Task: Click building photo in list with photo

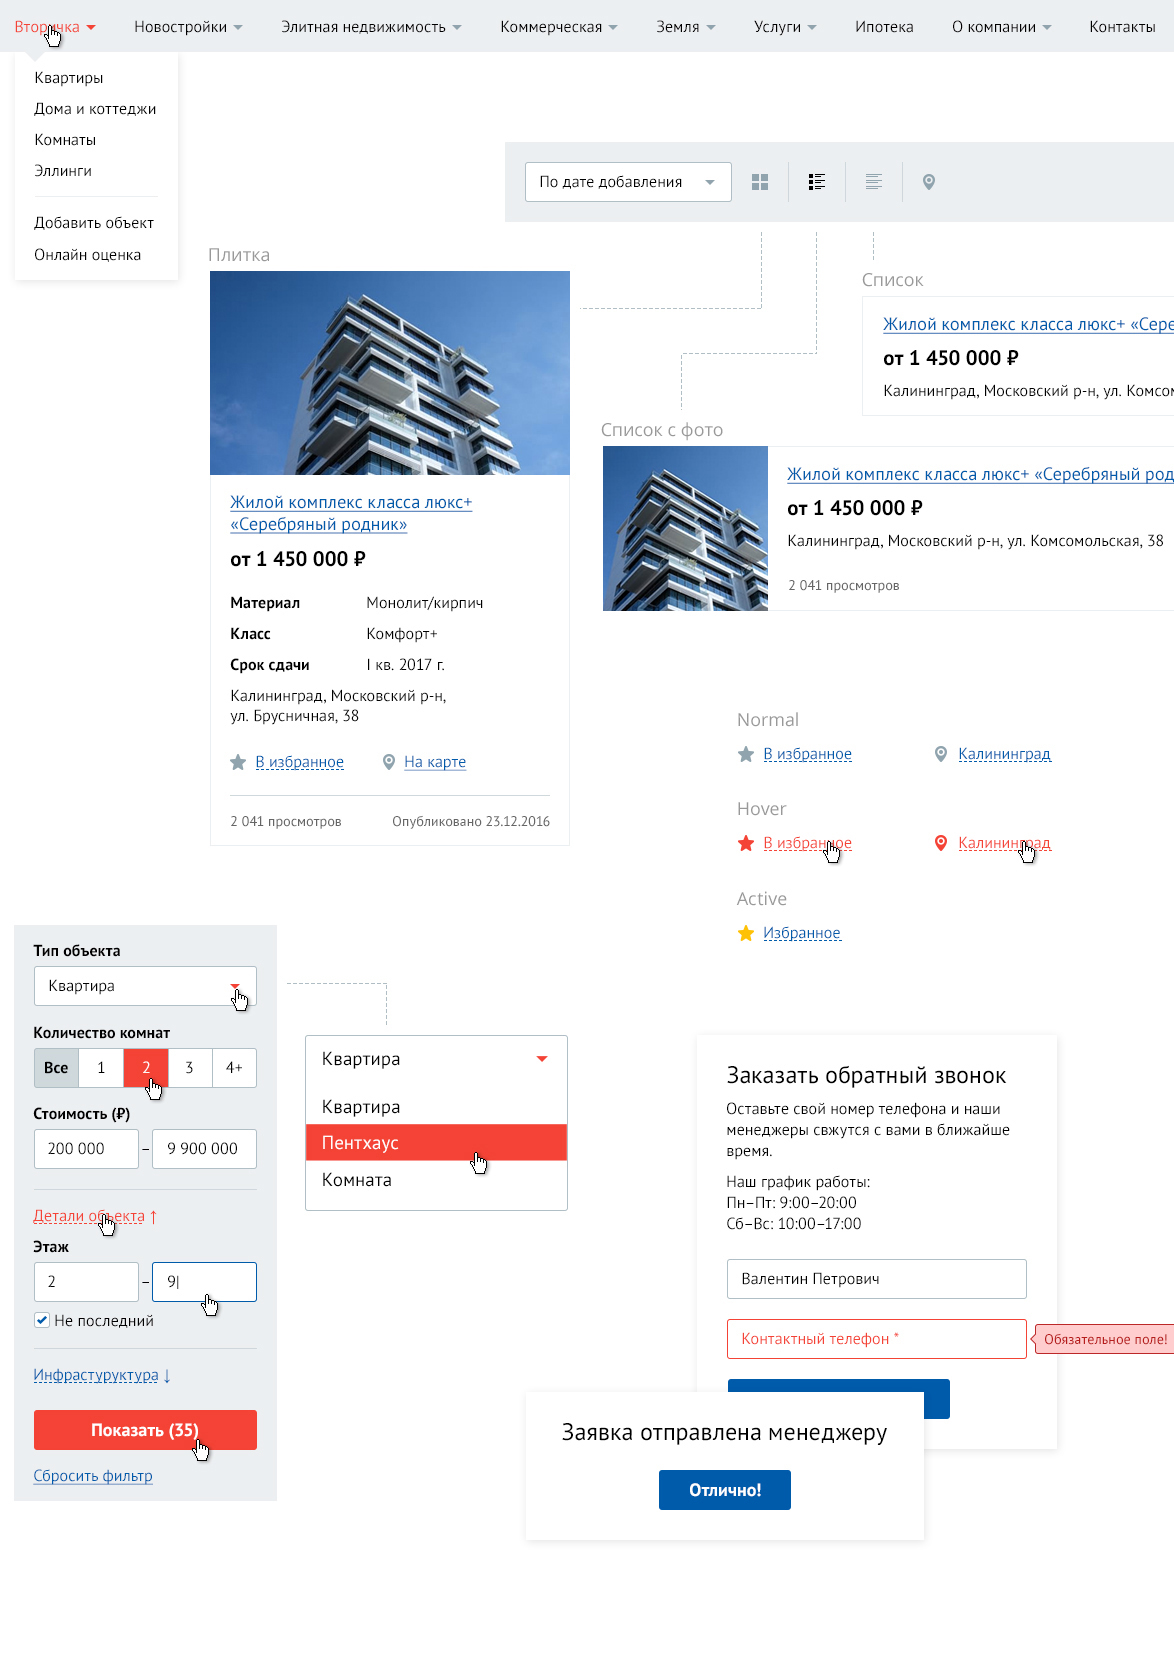Action: click(x=685, y=528)
